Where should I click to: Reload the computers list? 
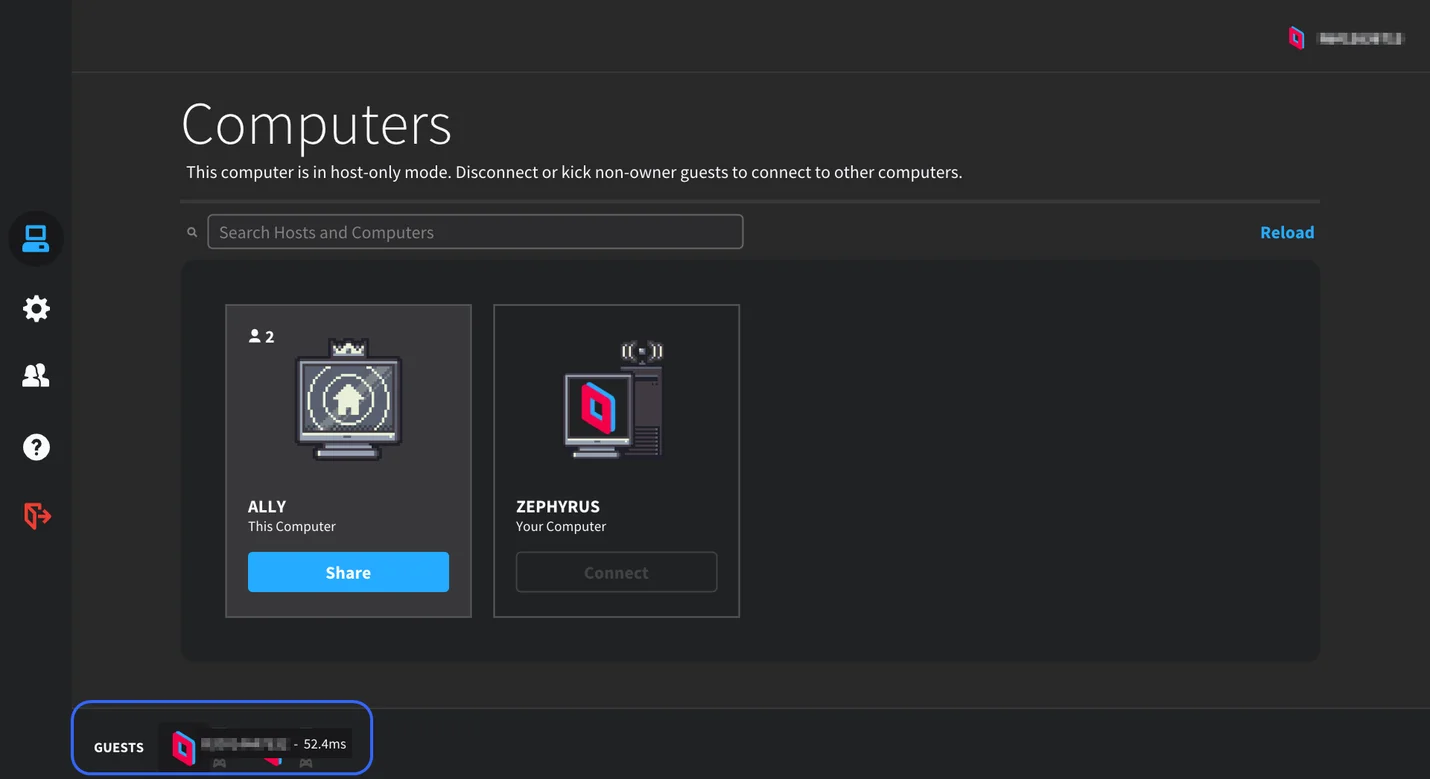pos(1287,232)
